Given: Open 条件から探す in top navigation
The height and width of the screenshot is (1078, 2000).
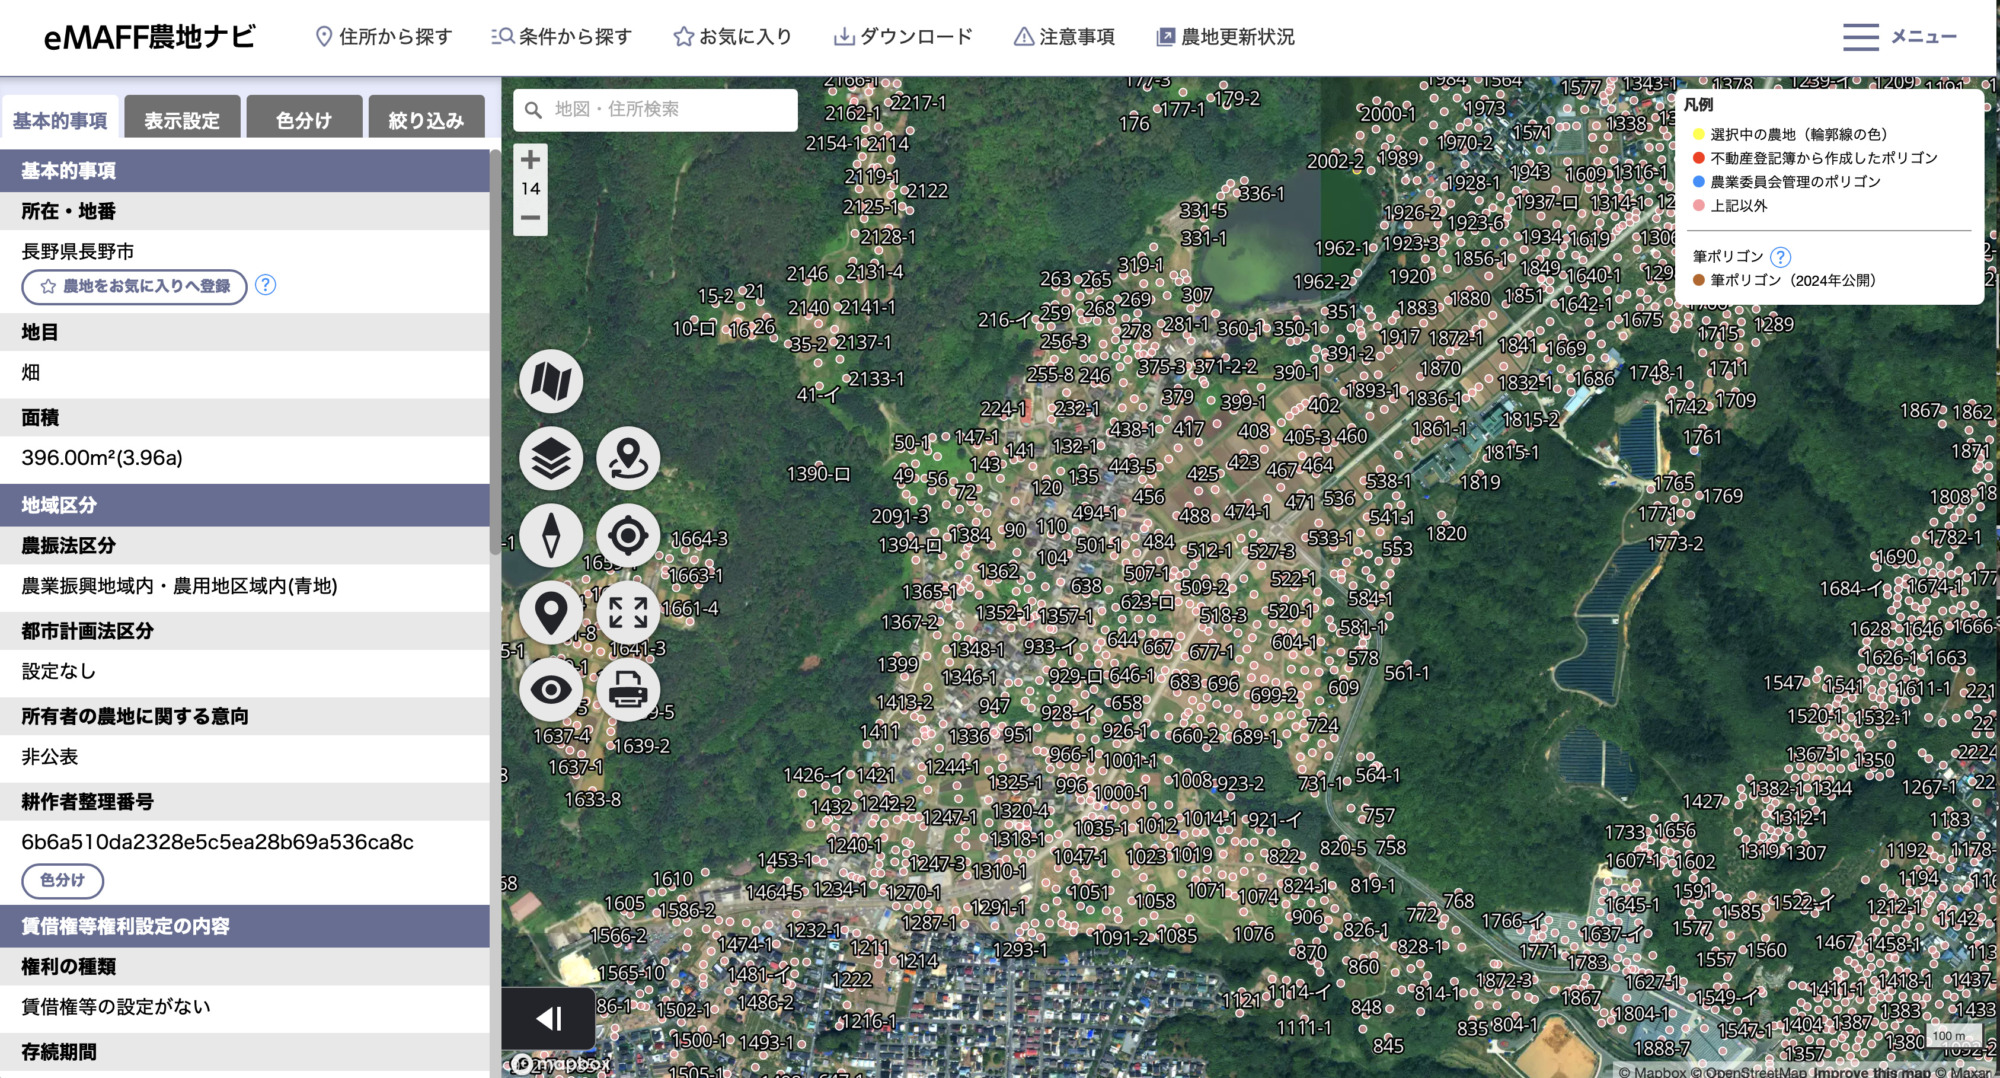Looking at the screenshot, I should click(562, 37).
